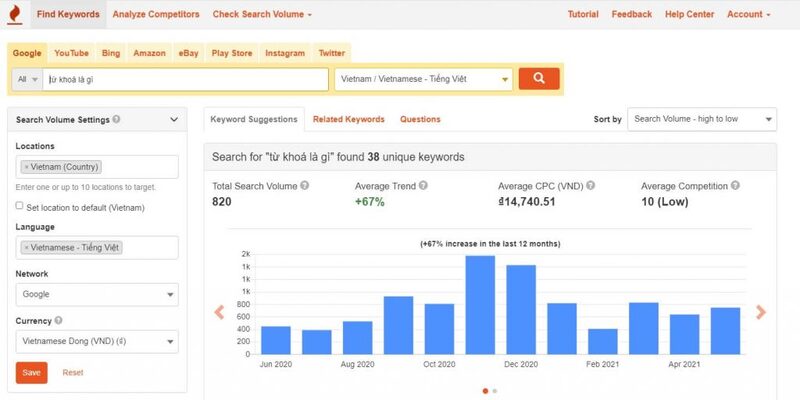Expand the Currency dropdown for Vietnamese Dong
The image size is (800, 400).
[x=97, y=341]
